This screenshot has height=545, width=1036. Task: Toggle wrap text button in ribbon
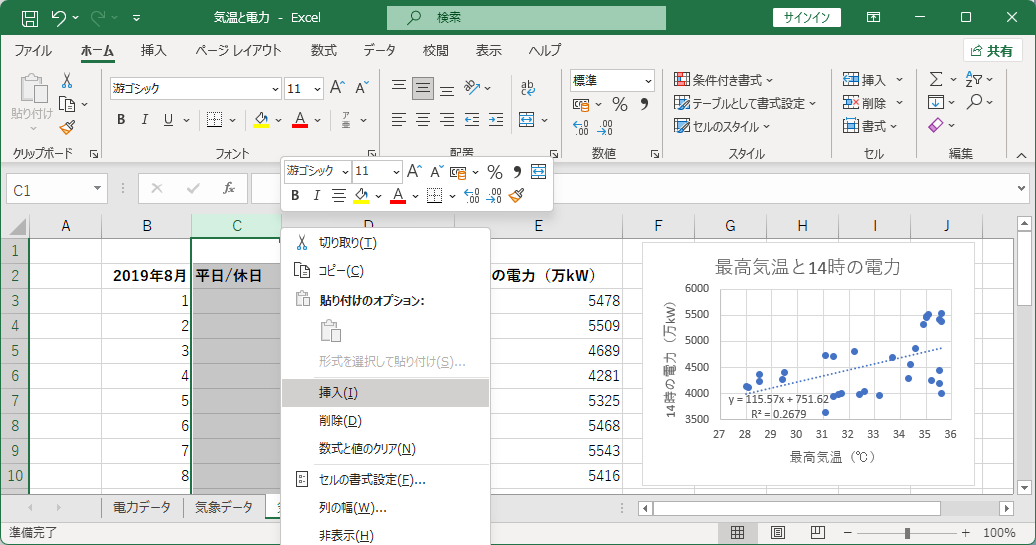tap(527, 88)
